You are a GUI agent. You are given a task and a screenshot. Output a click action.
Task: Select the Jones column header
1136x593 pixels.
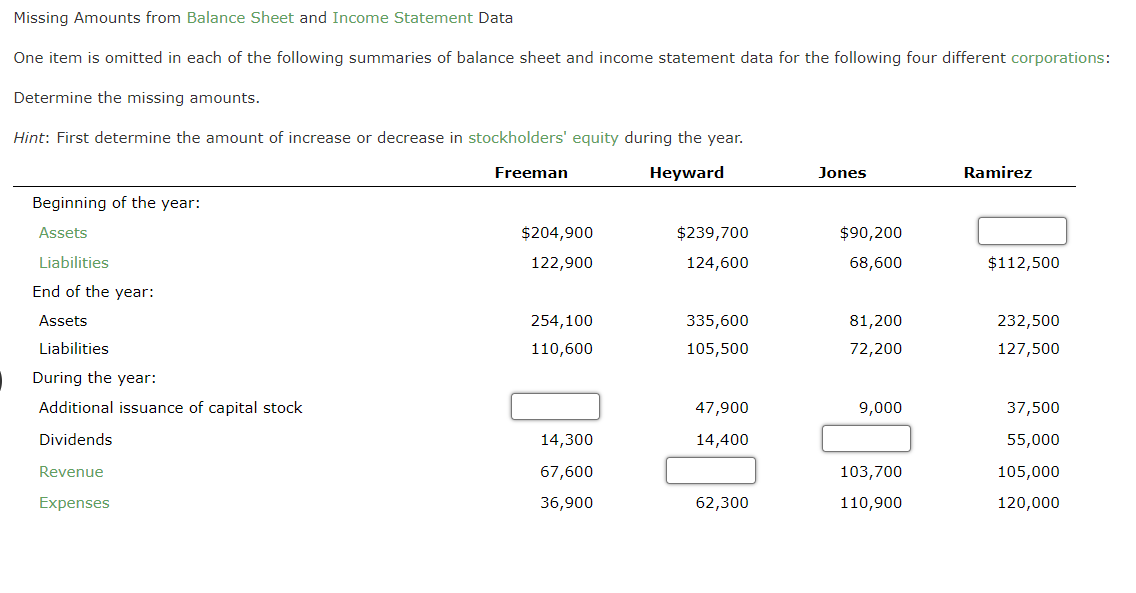click(x=842, y=172)
